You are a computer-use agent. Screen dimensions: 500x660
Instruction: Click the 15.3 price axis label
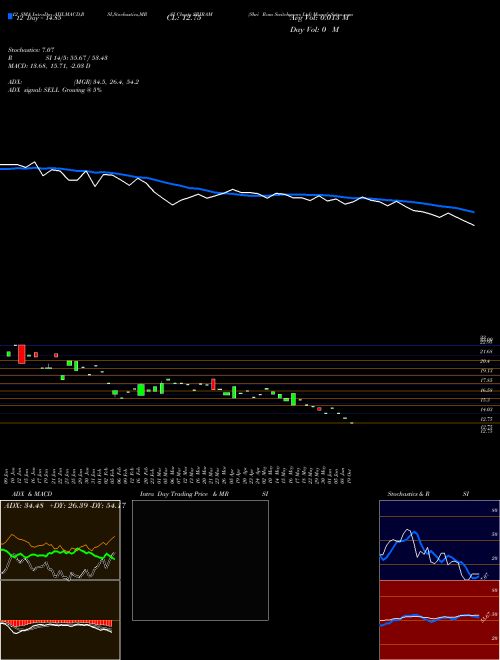pyautogui.click(x=485, y=400)
